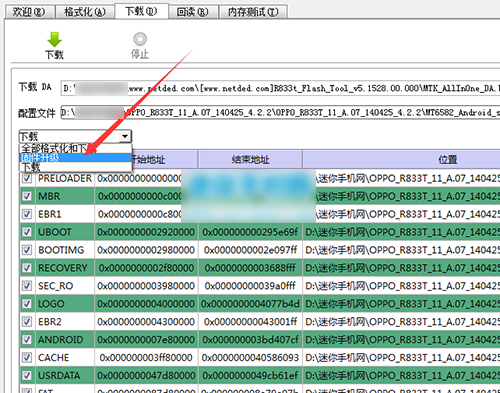This screenshot has width=500, height=393.
Task: Uncheck the USRDATA partition checkbox
Action: click(x=27, y=376)
